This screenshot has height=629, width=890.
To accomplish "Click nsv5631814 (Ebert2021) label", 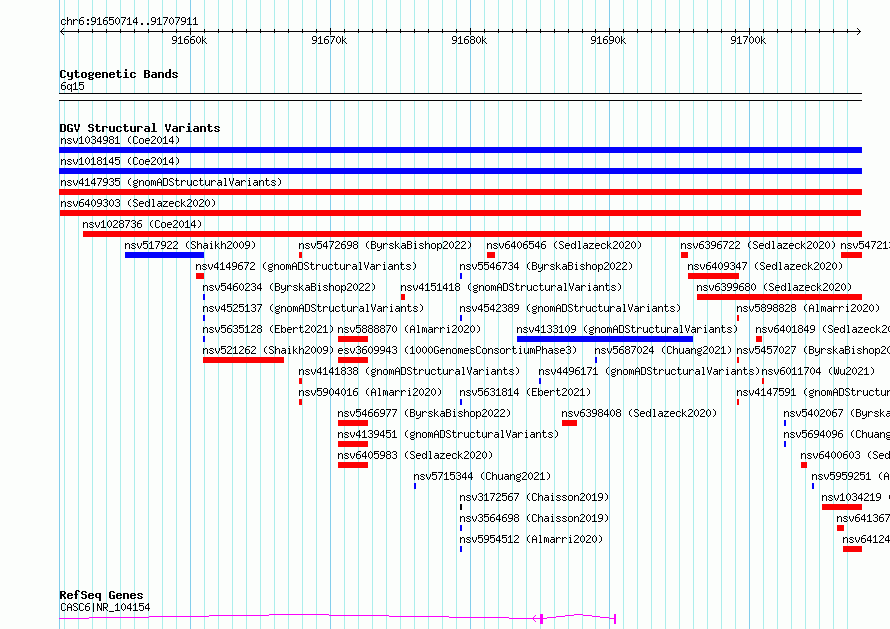I will click(526, 392).
